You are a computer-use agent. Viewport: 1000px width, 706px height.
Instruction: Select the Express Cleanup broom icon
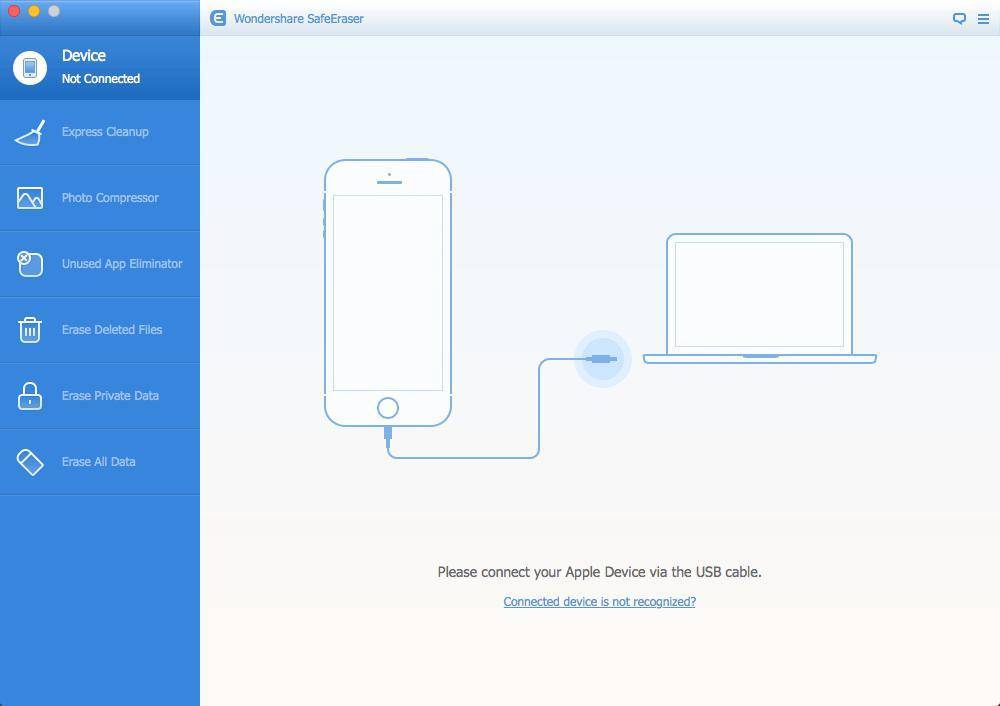[x=30, y=133]
